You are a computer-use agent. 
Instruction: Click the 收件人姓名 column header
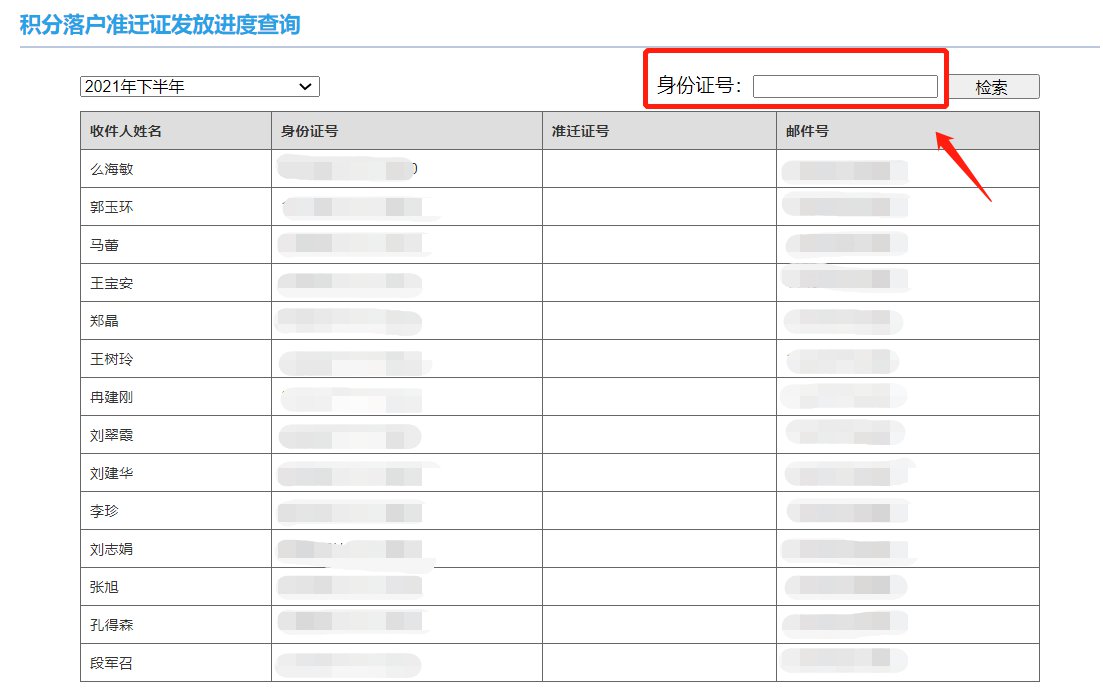176,131
